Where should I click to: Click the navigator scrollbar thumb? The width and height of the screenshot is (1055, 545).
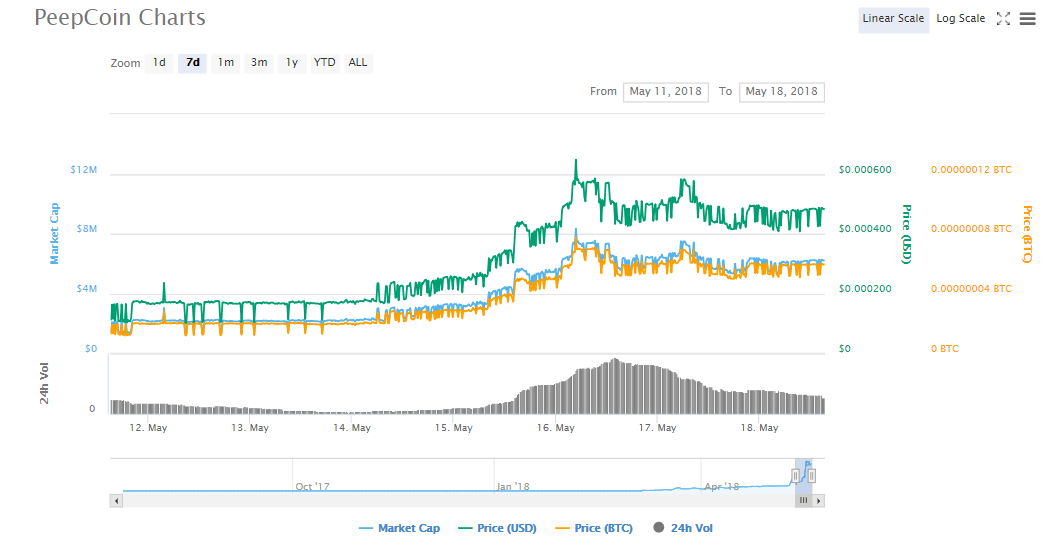[x=802, y=499]
